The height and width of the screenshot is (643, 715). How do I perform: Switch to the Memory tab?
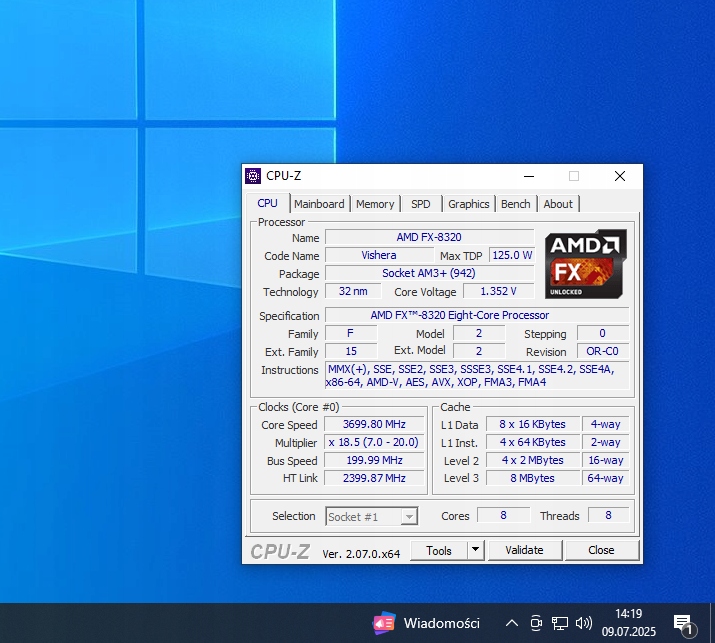(375, 204)
